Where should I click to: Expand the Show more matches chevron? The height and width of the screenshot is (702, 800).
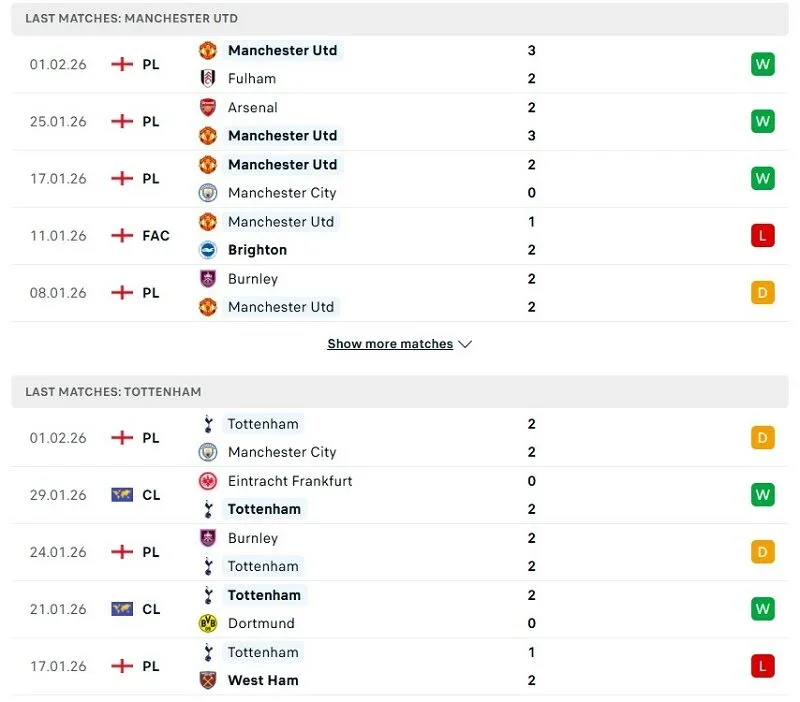coord(464,344)
